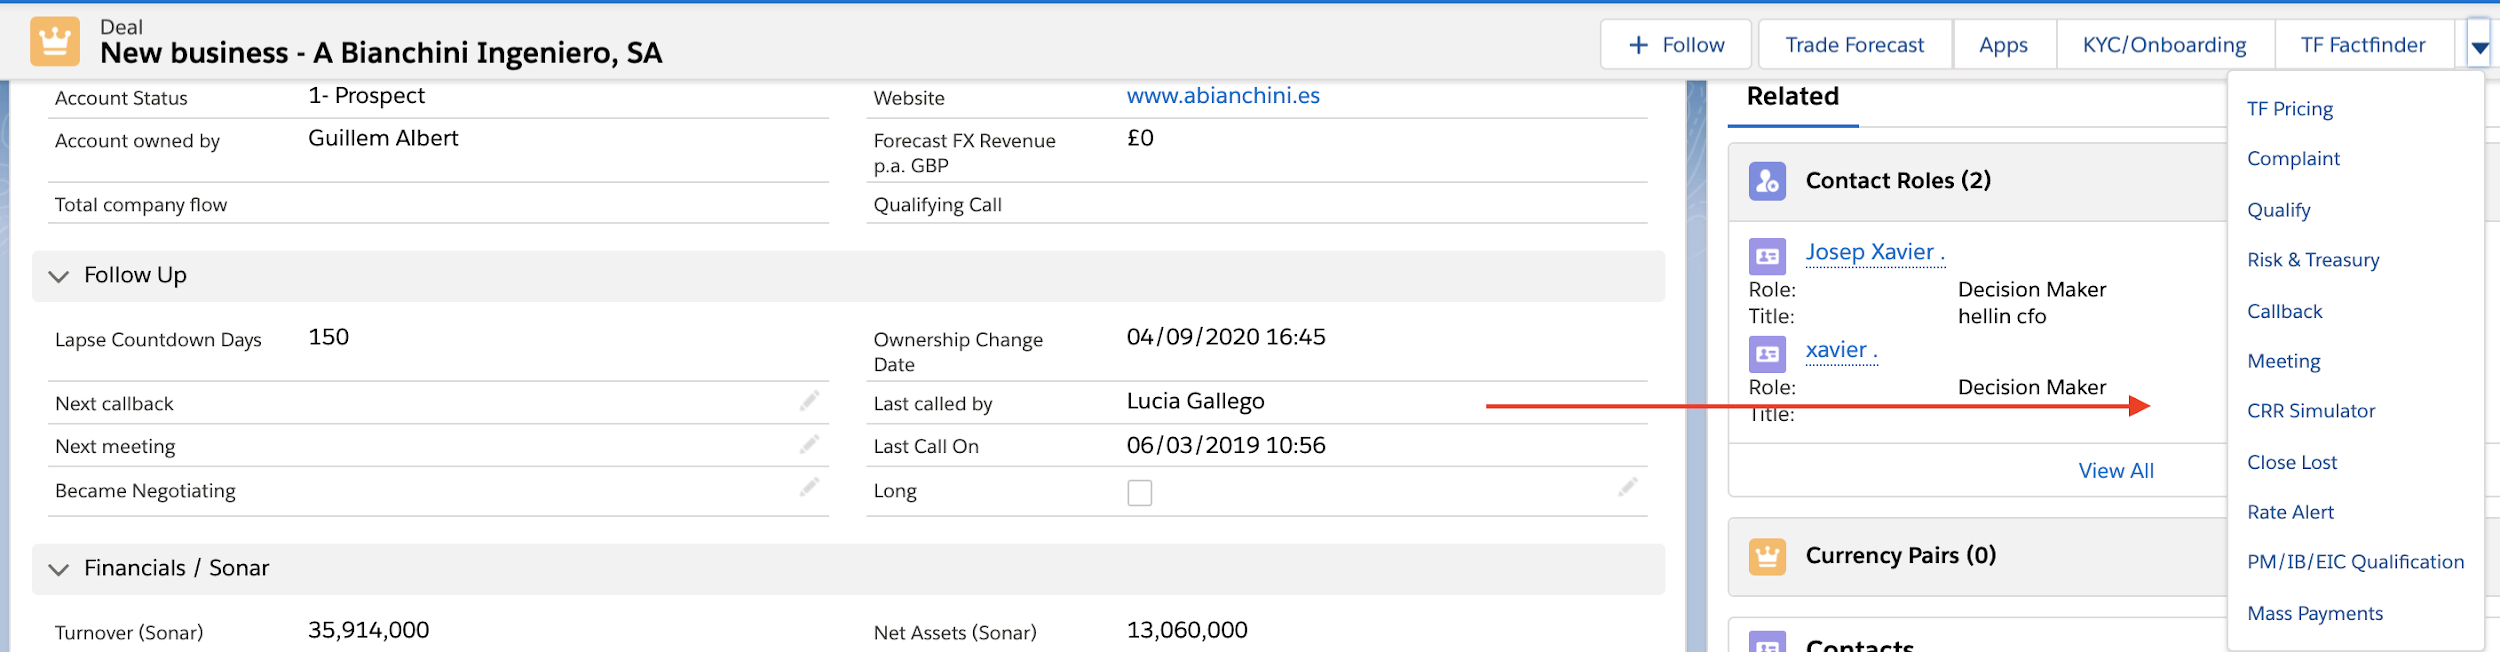Open the Contact Roles (2) heading
The width and height of the screenshot is (2500, 652).
click(x=1898, y=181)
